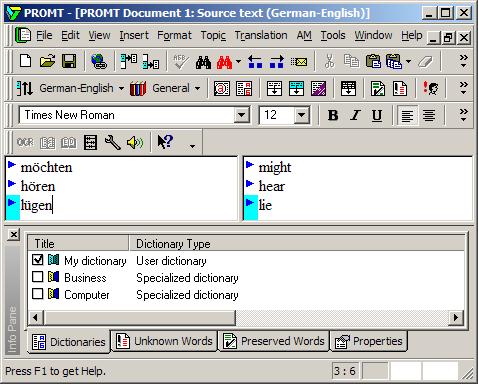The height and width of the screenshot is (384, 478).
Task: Enable the Business dictionary checkbox
Action: (38, 277)
